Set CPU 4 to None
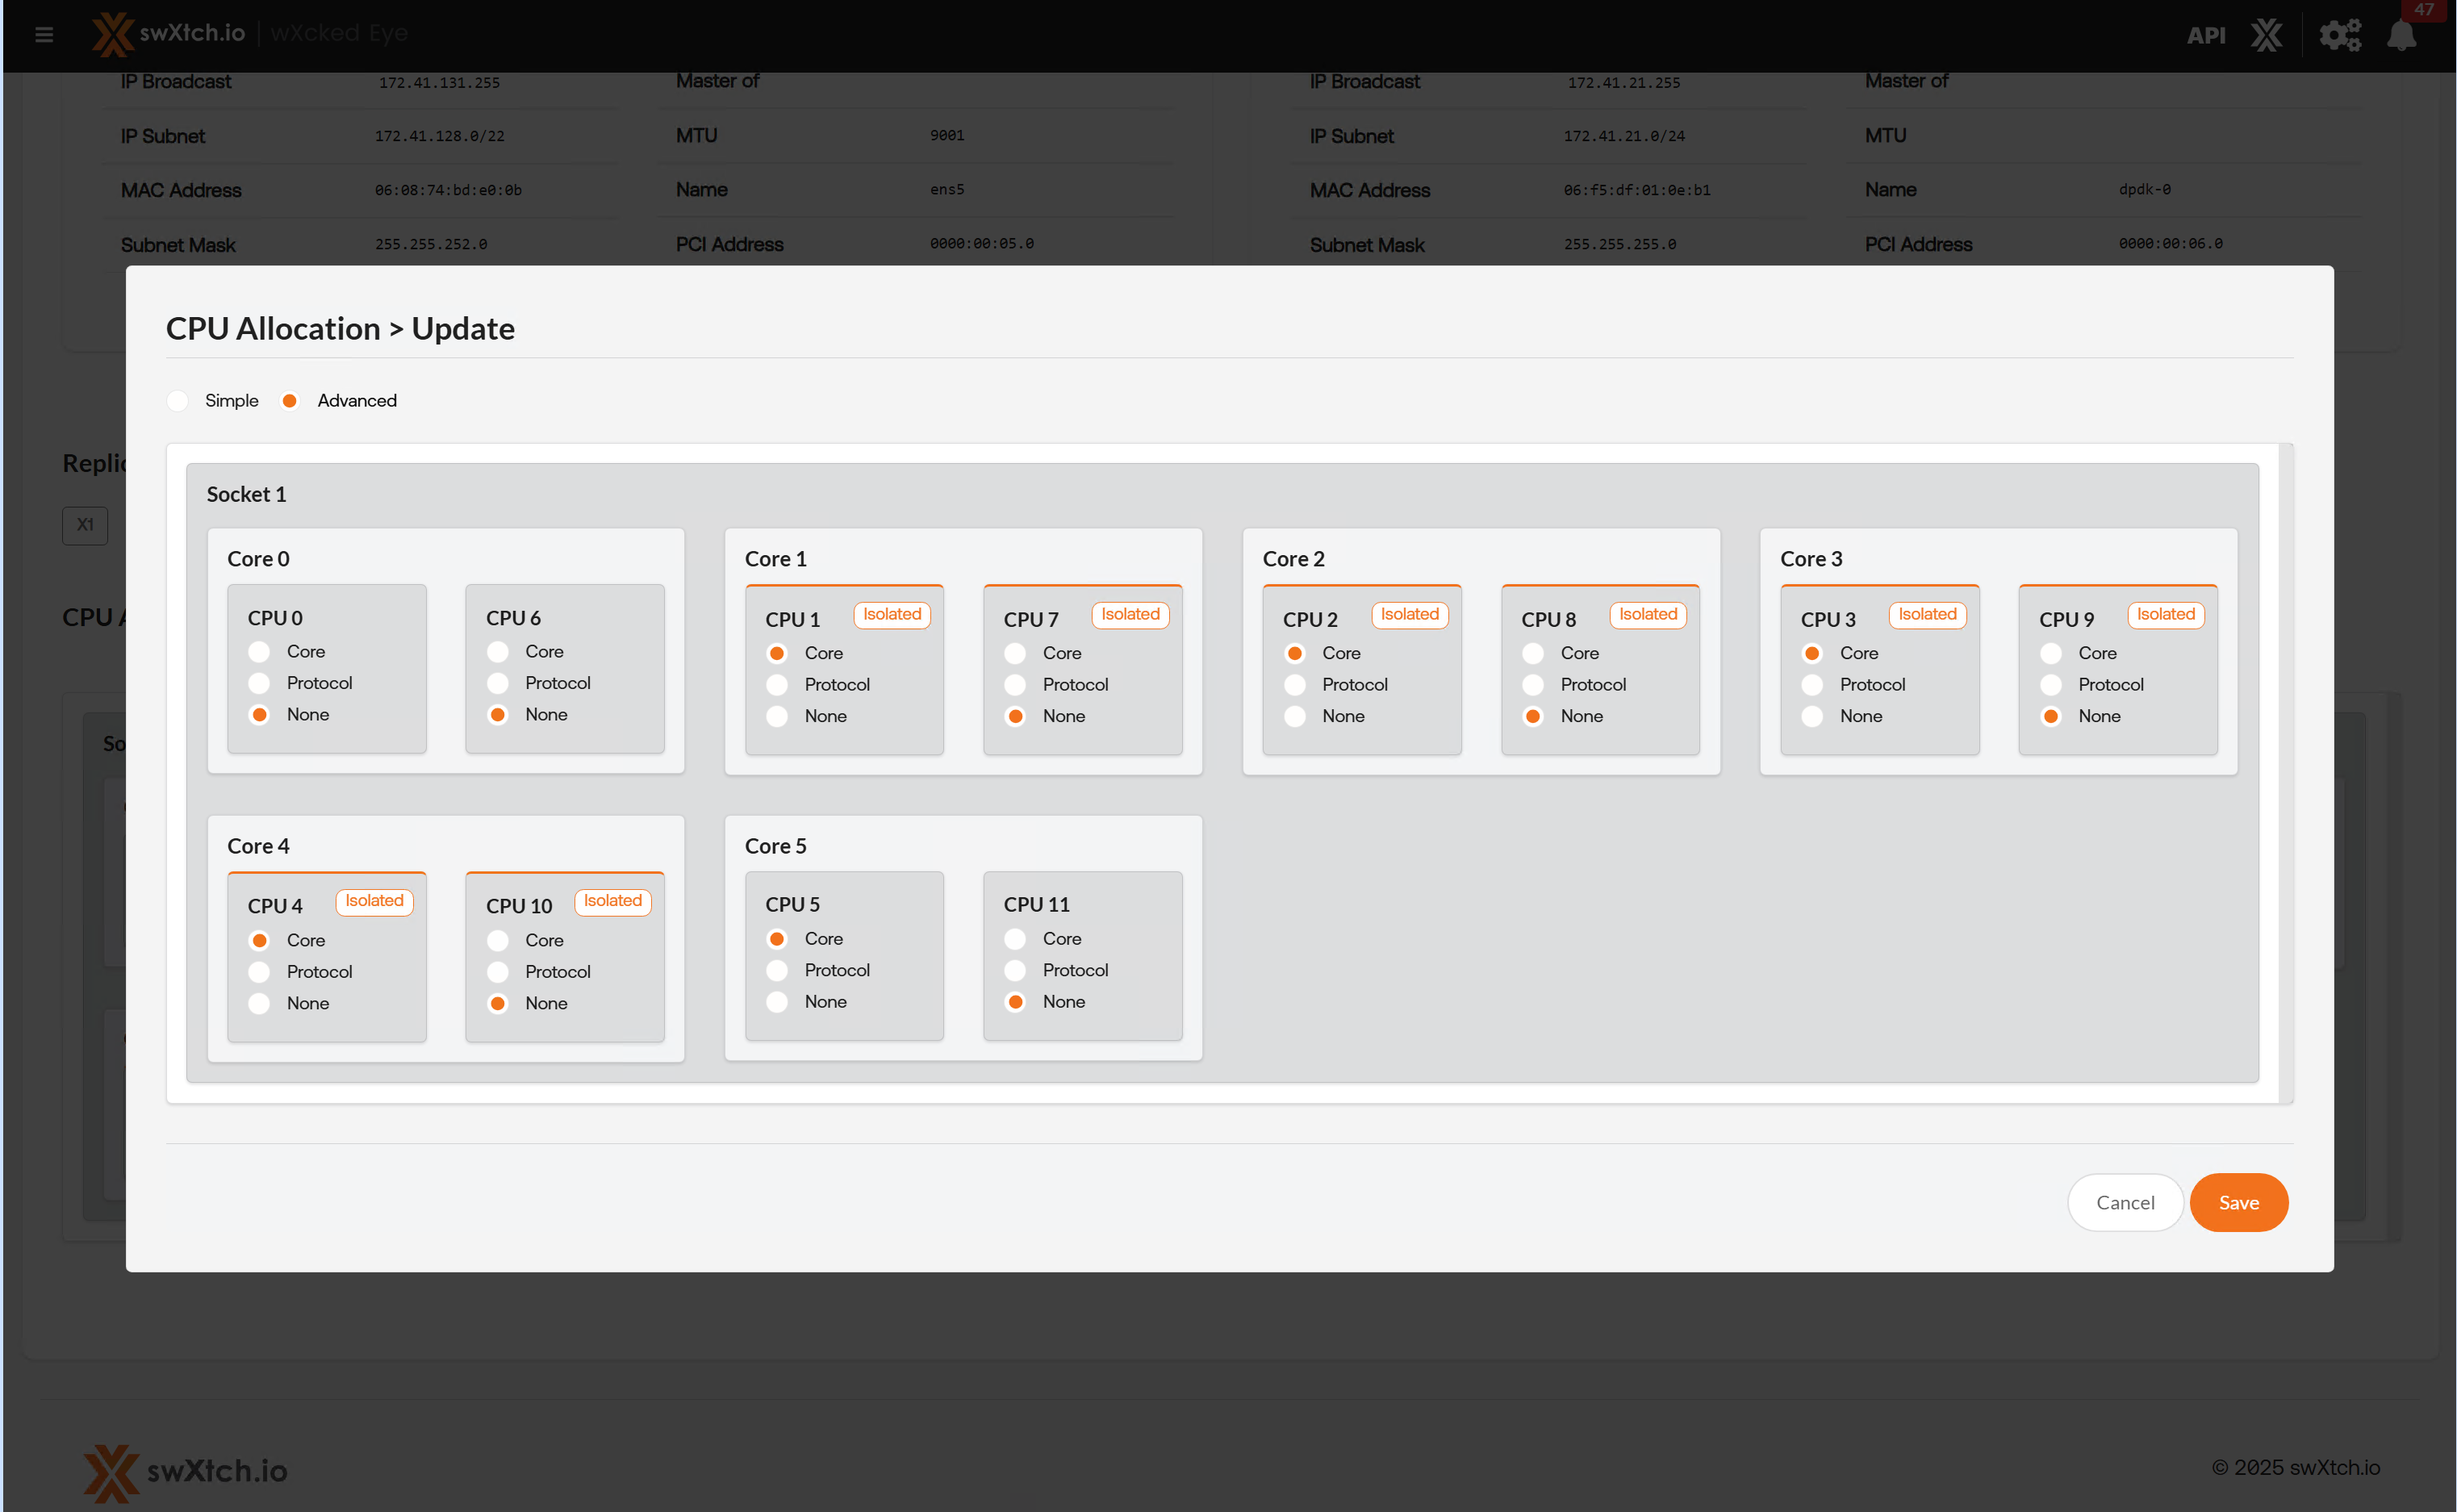 (x=259, y=1004)
